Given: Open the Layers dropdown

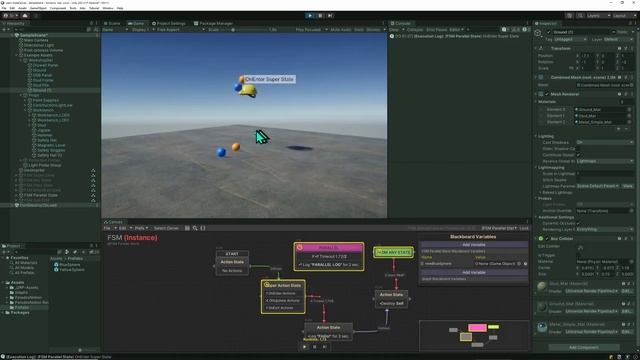Looking at the screenshot, I should coord(598,16).
